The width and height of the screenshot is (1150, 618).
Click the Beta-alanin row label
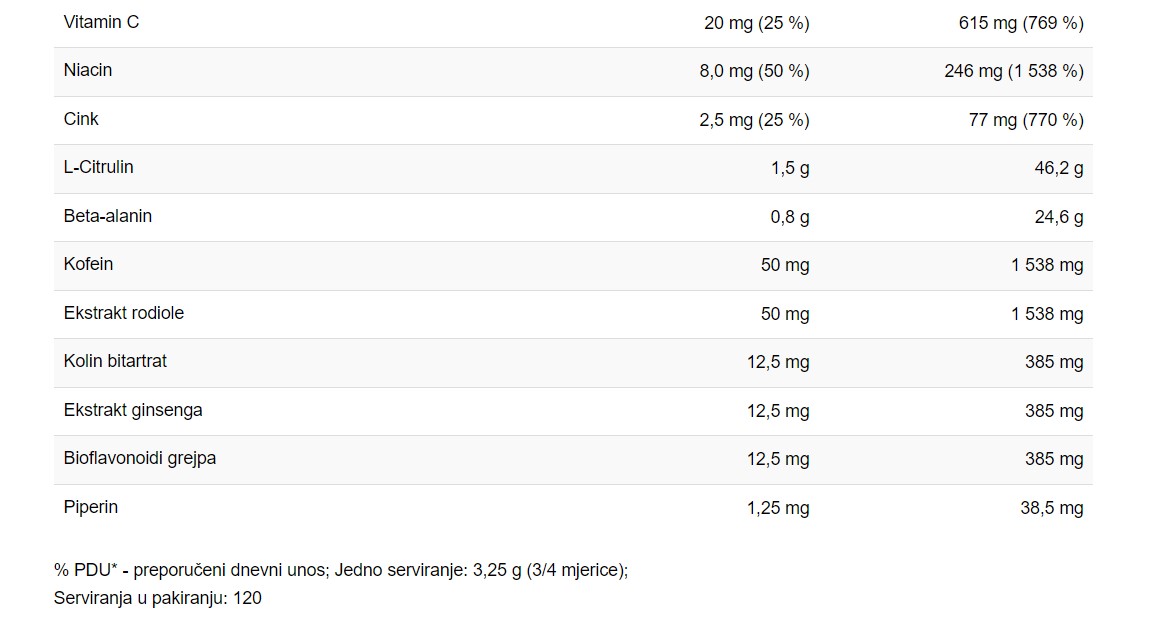tap(108, 216)
